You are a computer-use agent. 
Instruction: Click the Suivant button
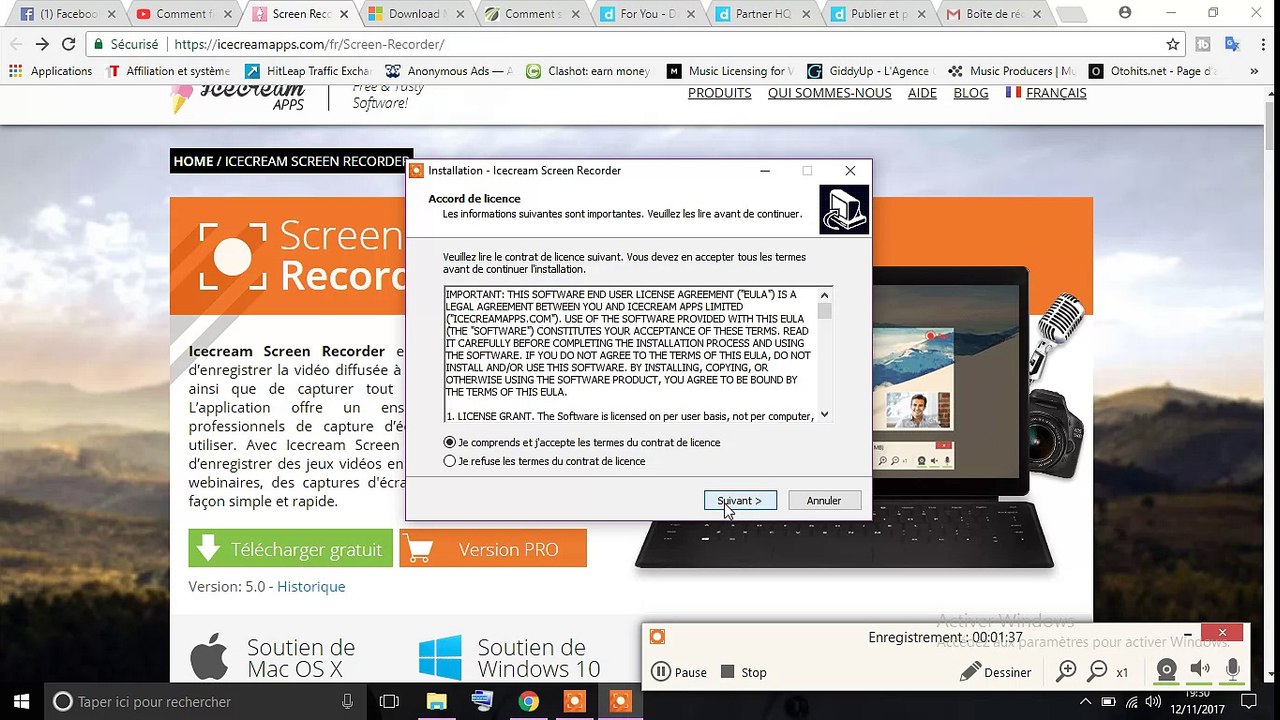point(740,500)
